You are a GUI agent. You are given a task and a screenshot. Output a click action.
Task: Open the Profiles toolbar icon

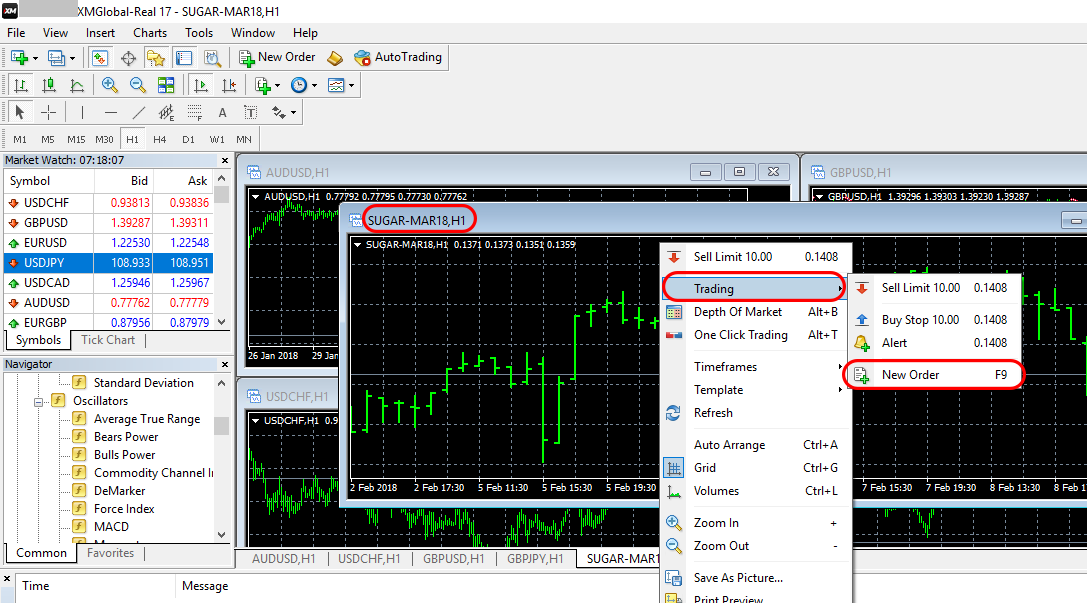[55, 58]
